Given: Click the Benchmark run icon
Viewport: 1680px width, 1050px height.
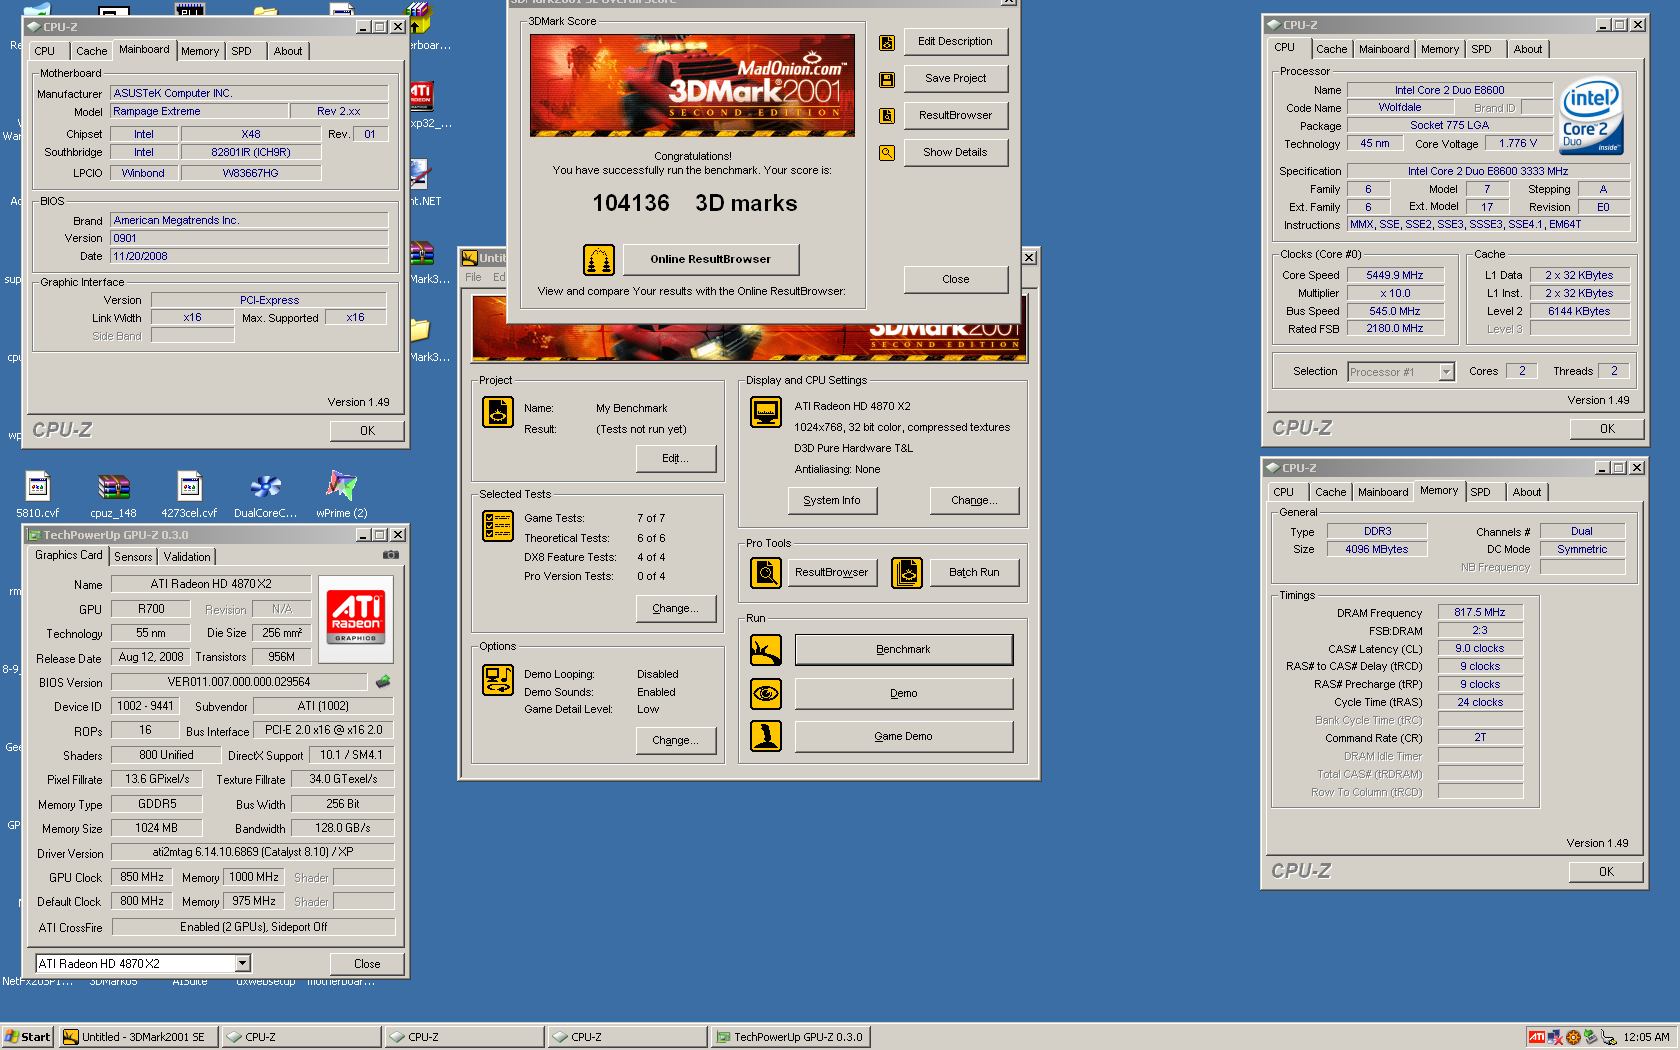Looking at the screenshot, I should click(x=766, y=650).
